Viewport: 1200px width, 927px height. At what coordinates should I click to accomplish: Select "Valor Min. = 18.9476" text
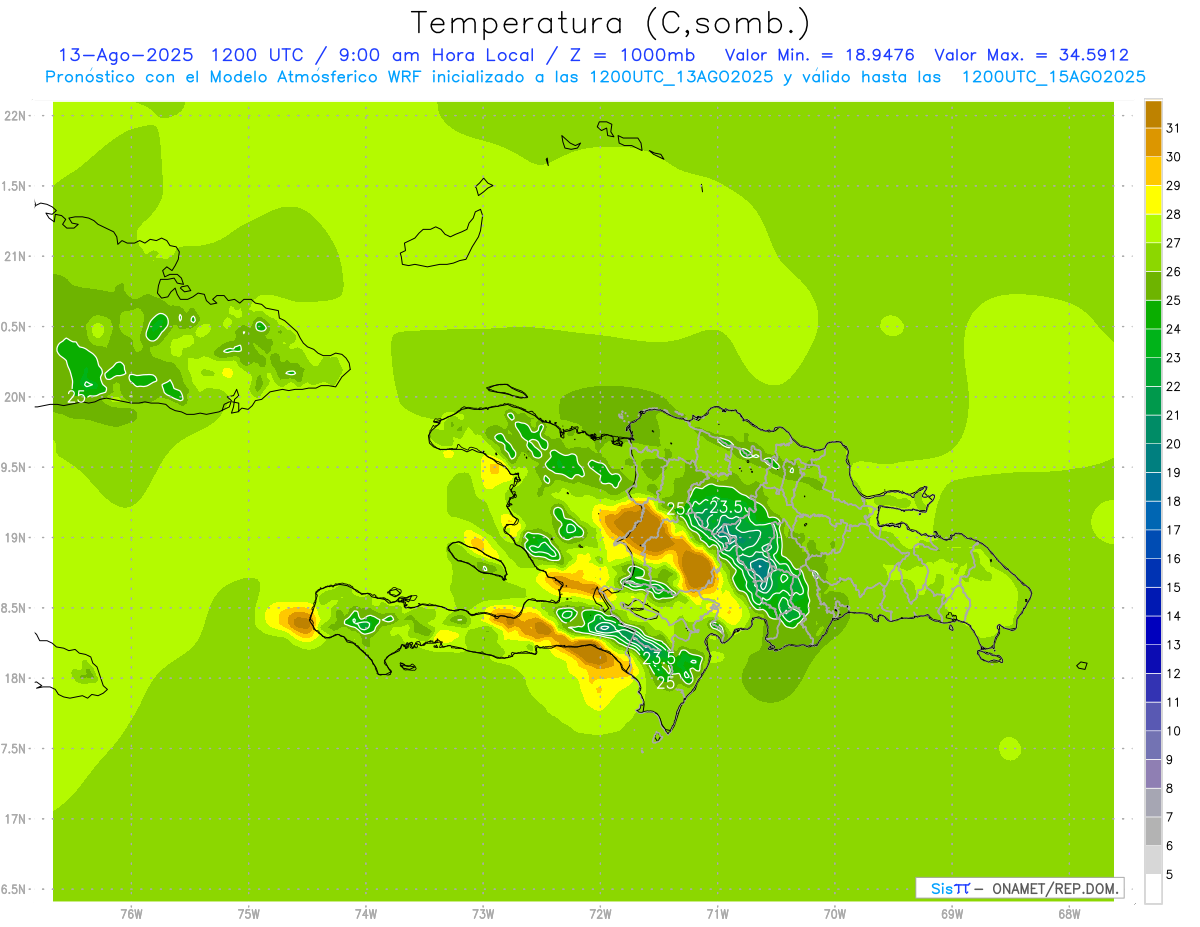[818, 55]
